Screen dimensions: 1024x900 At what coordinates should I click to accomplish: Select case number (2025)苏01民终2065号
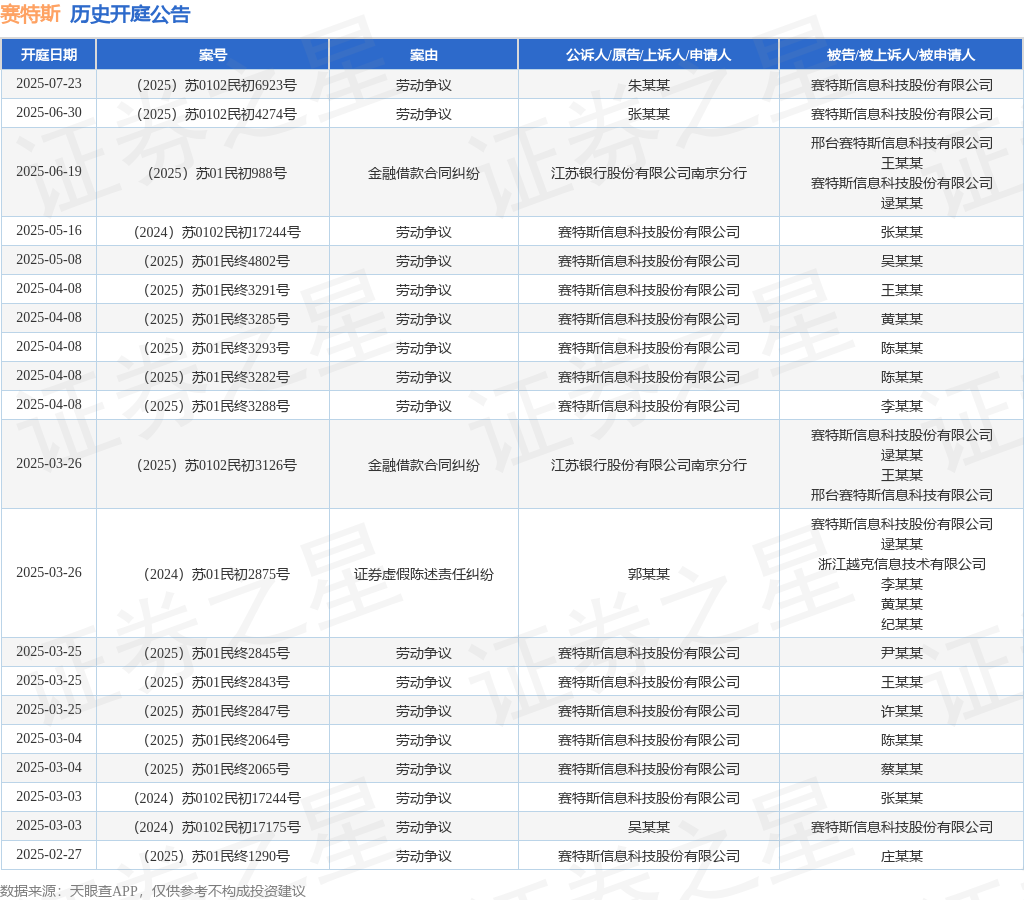tap(213, 769)
